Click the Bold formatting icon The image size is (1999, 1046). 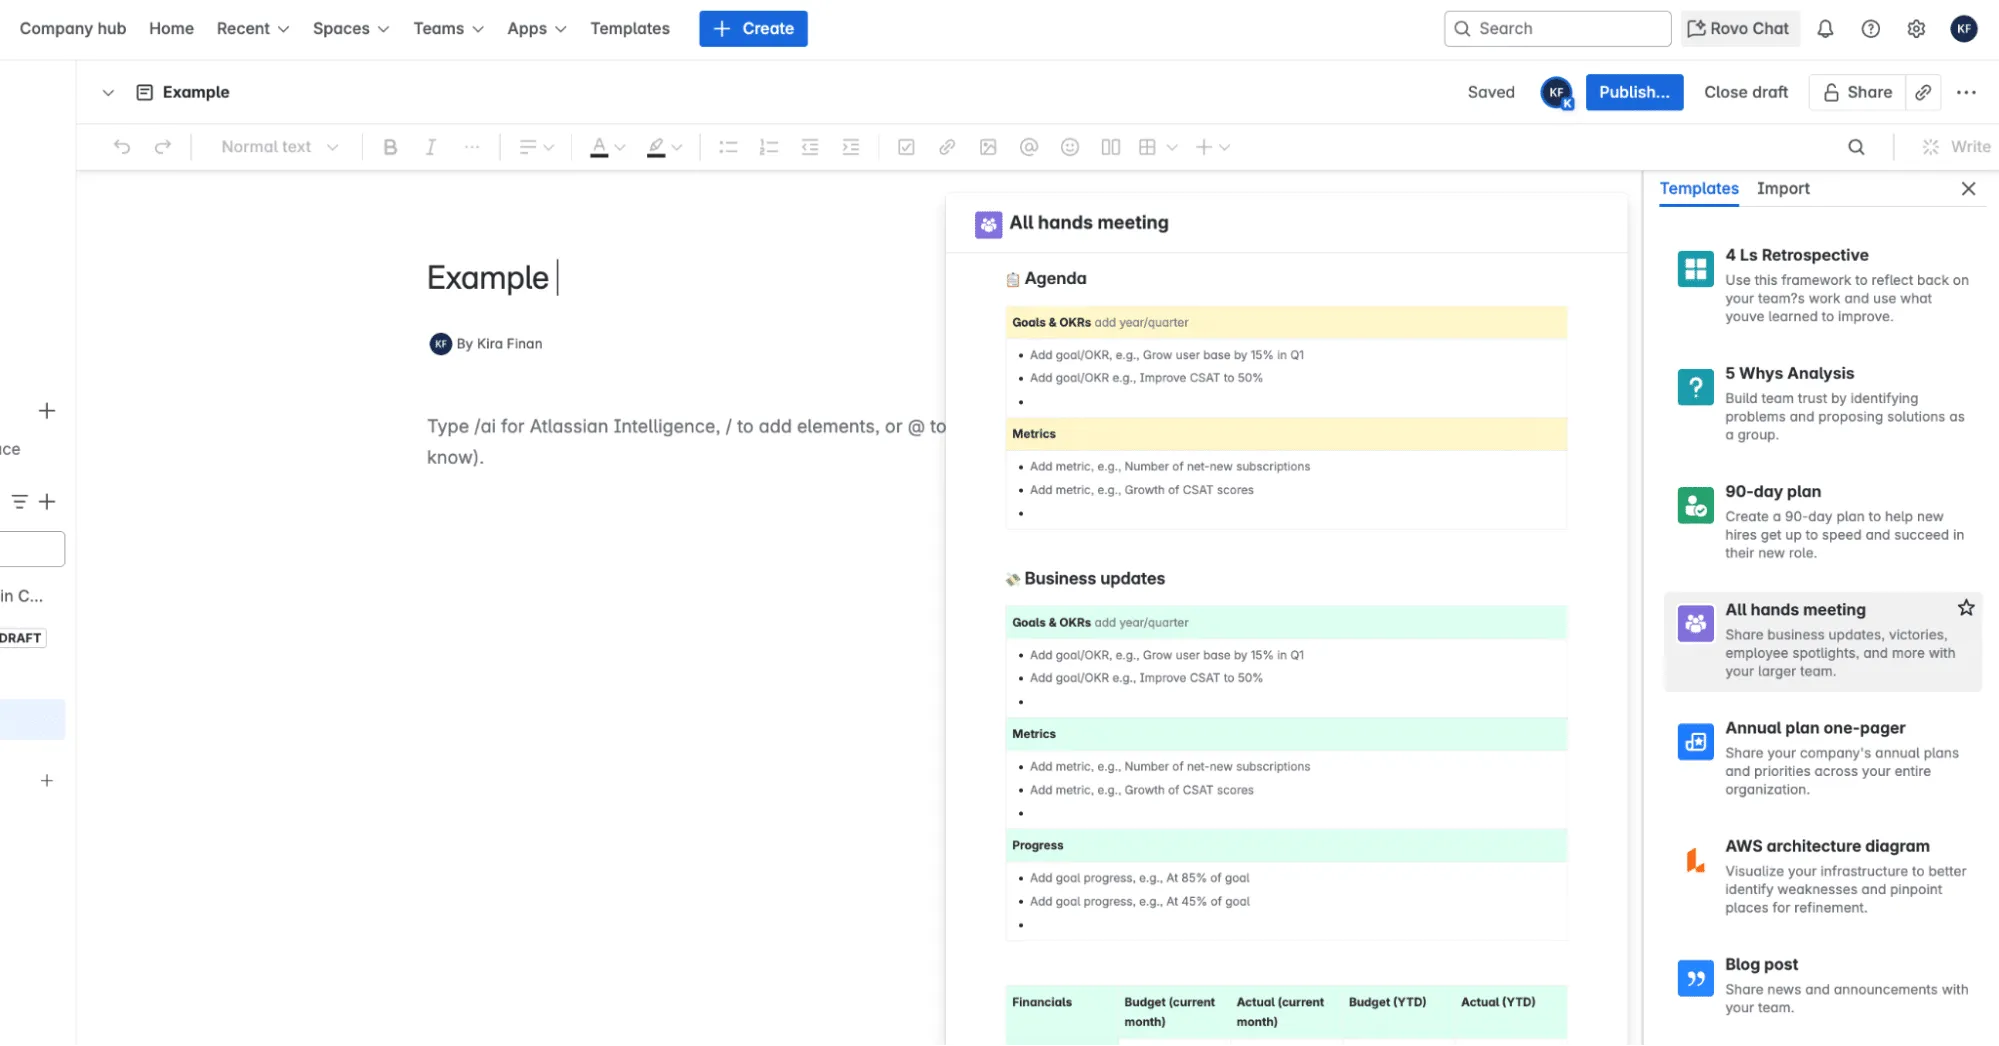tap(390, 147)
